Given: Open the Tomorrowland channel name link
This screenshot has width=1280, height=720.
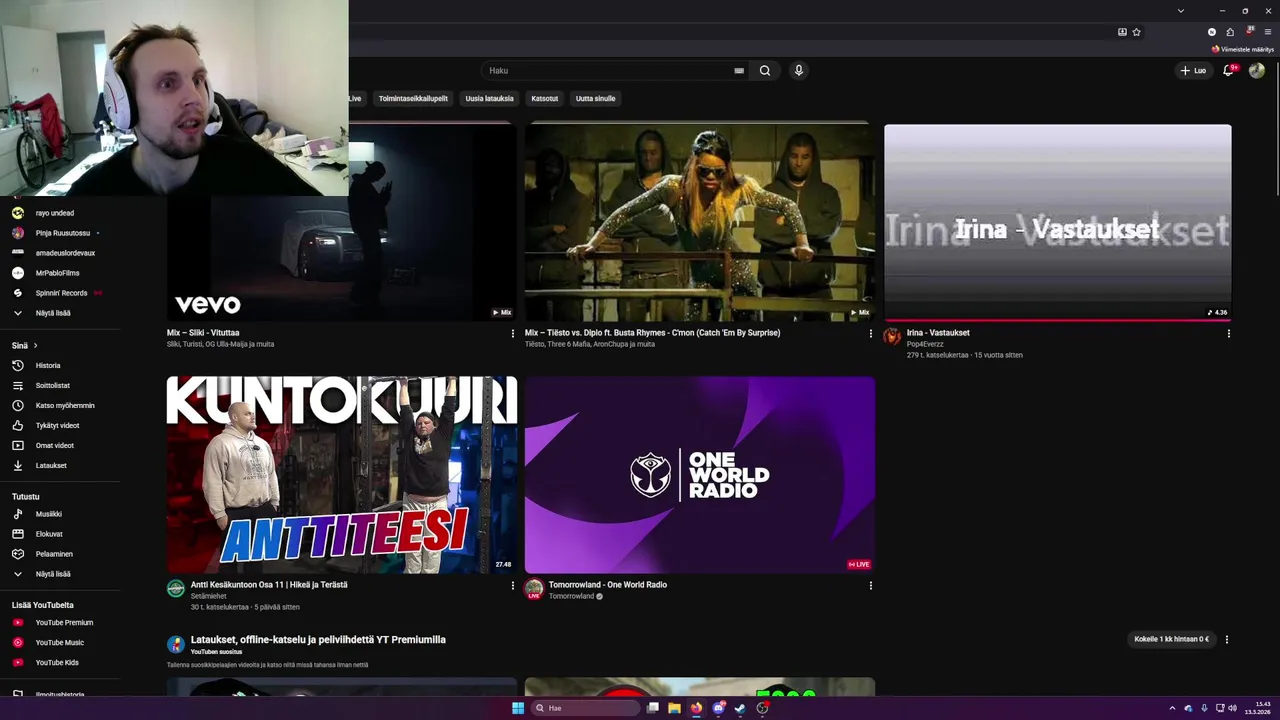Looking at the screenshot, I should coord(571,596).
